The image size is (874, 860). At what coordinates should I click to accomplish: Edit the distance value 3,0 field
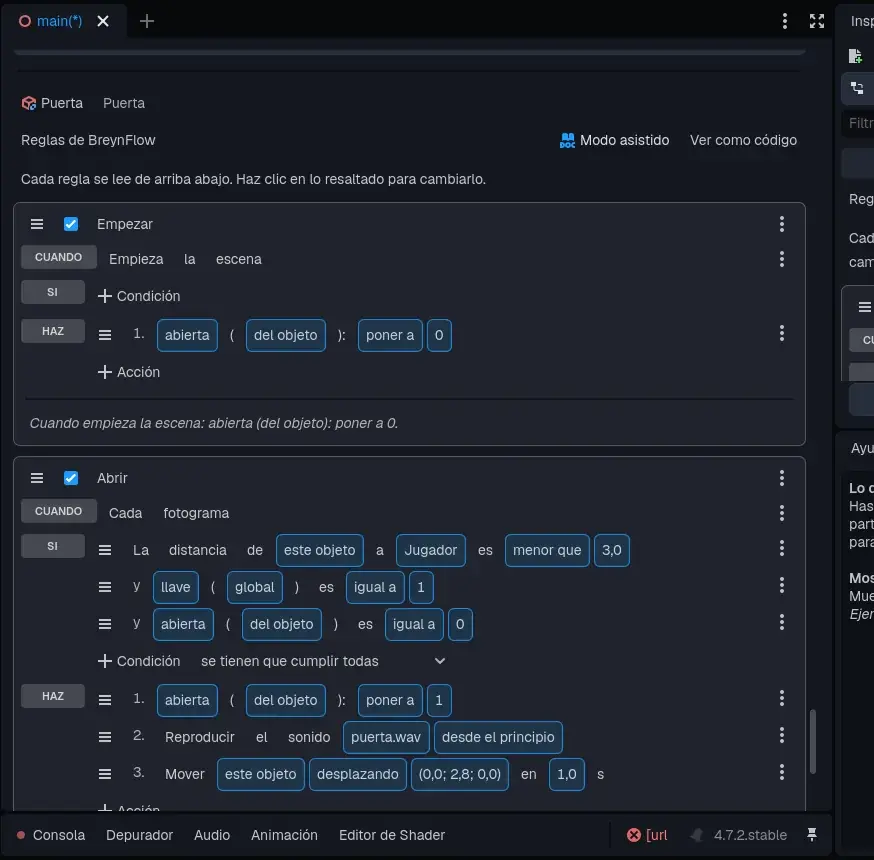click(x=611, y=550)
